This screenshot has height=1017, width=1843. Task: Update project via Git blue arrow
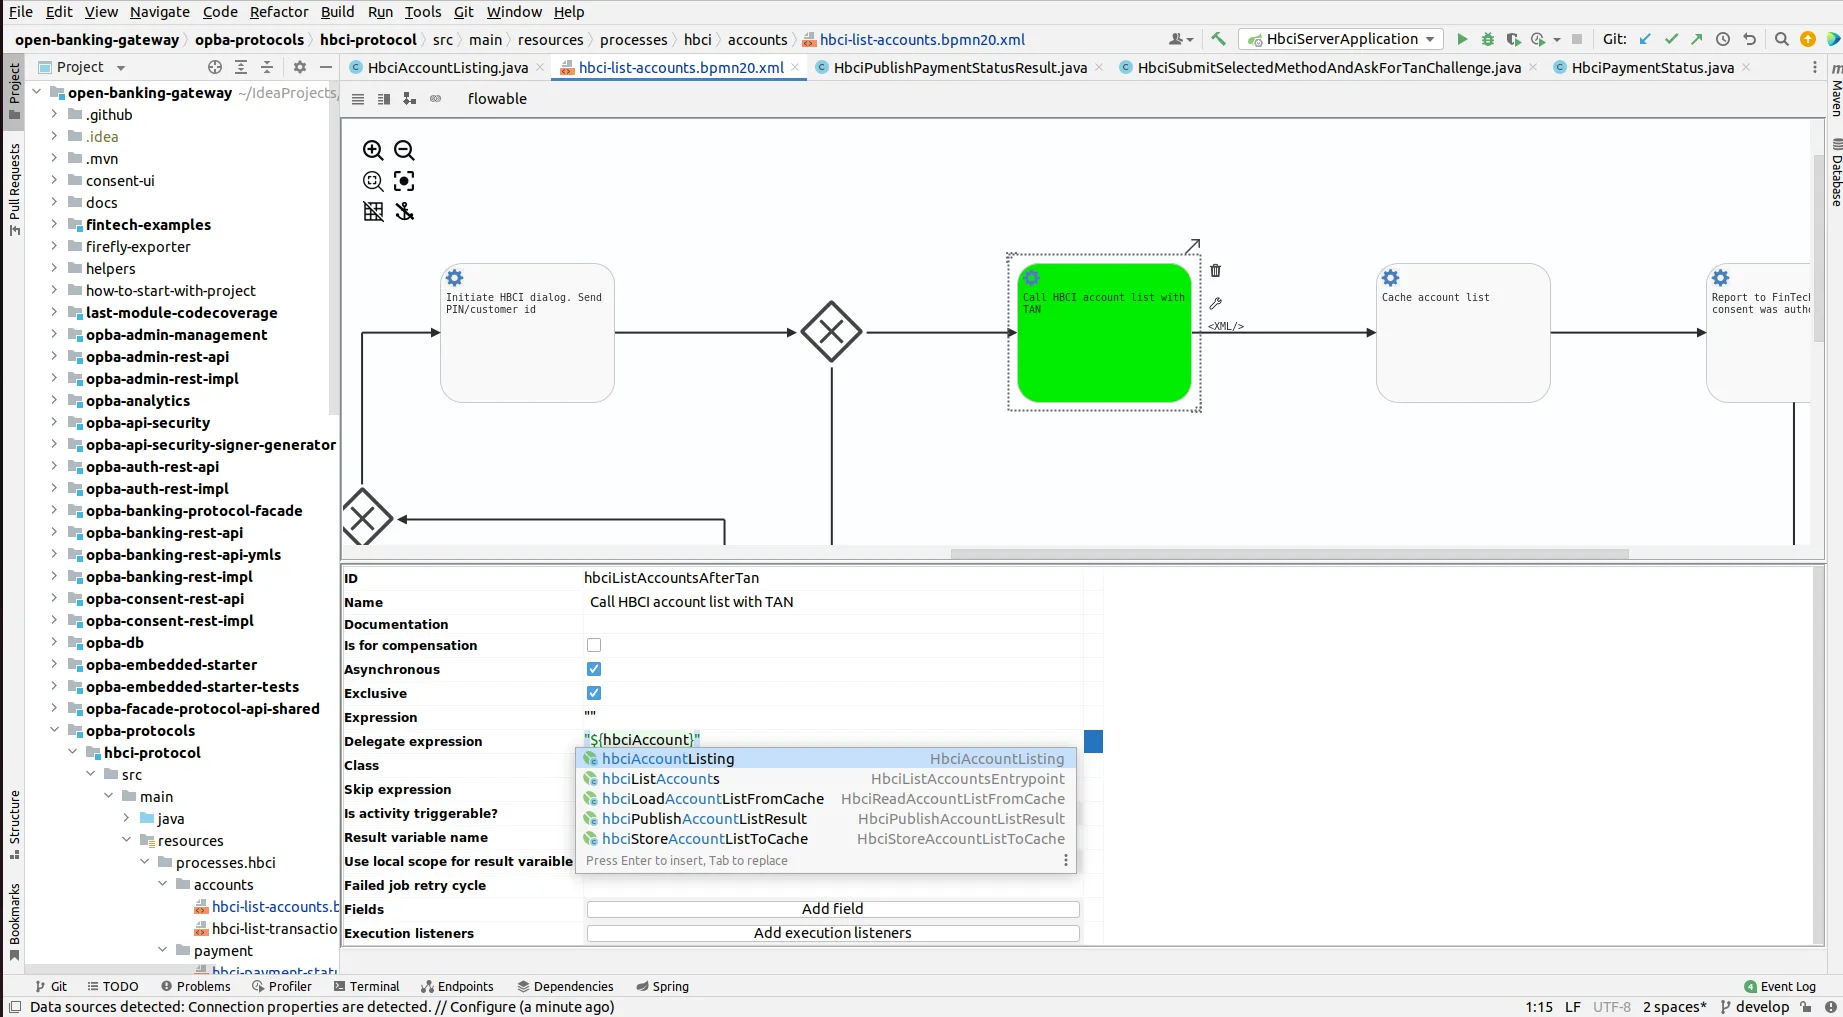pos(1645,39)
